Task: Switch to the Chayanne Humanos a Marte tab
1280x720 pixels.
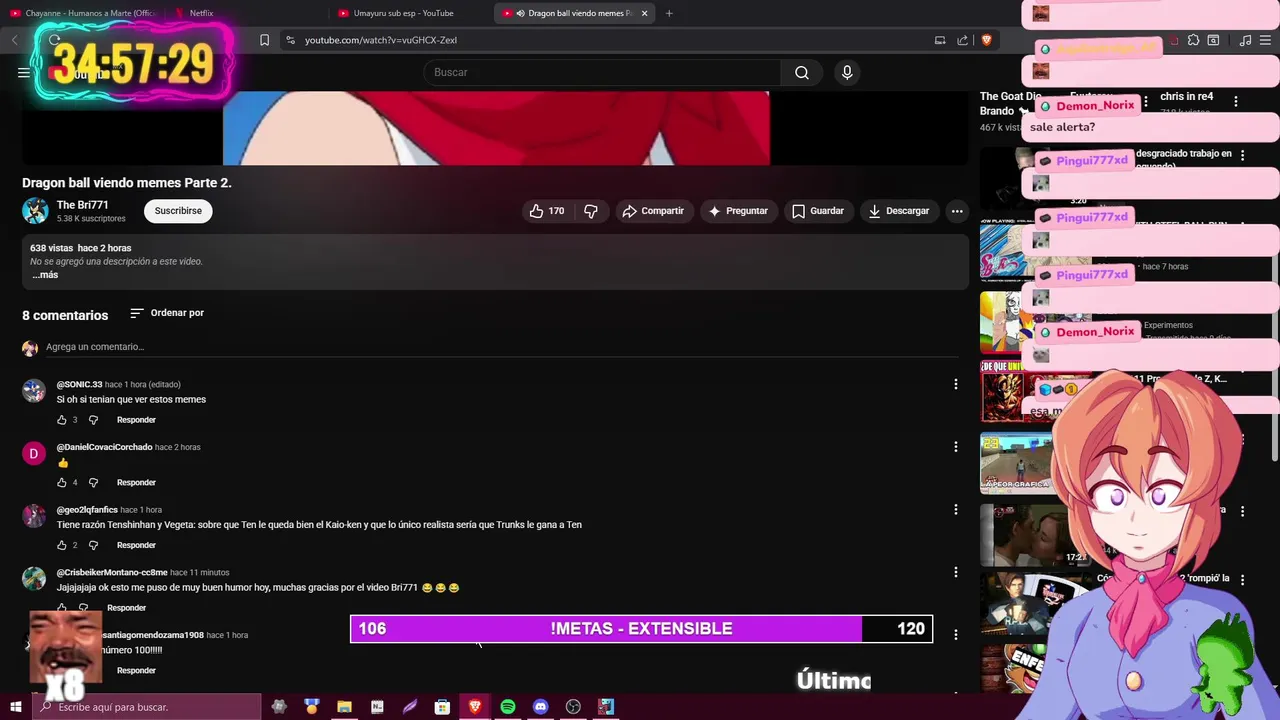Action: 82,13
